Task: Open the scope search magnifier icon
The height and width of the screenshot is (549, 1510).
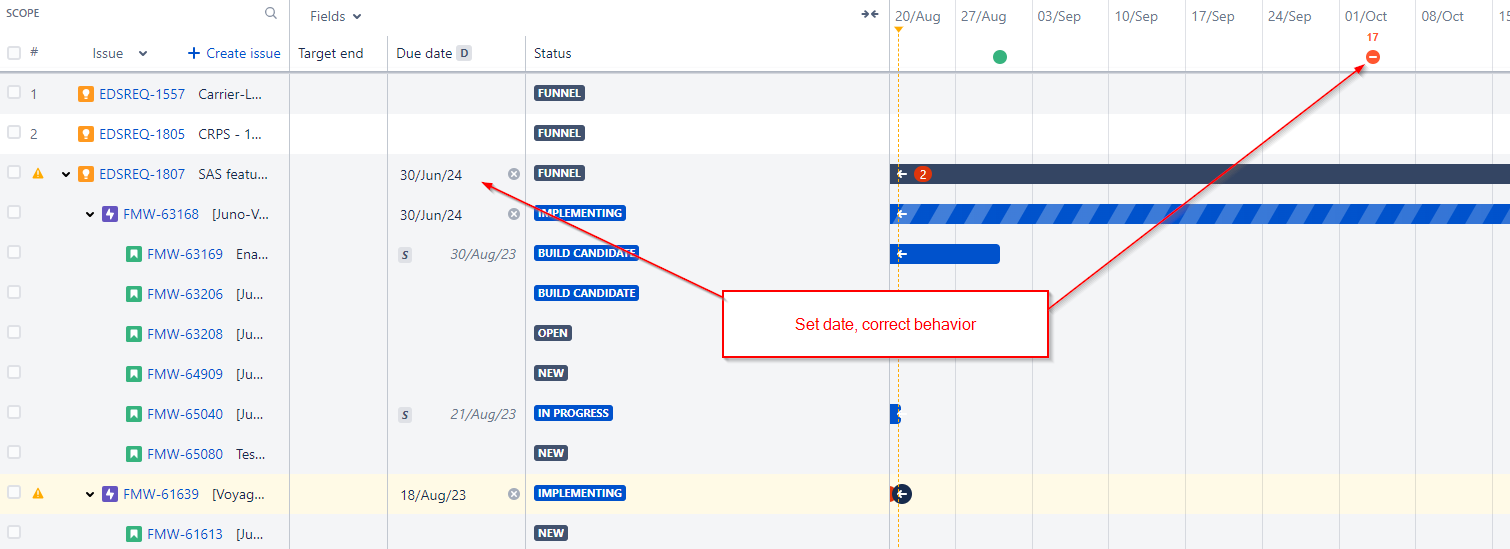Action: (271, 14)
